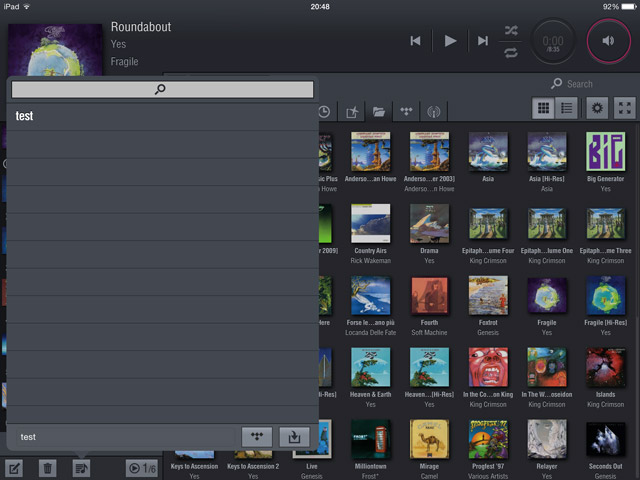Screen dimensions: 640x480
Task: Switch library to list view
Action: (x=566, y=109)
